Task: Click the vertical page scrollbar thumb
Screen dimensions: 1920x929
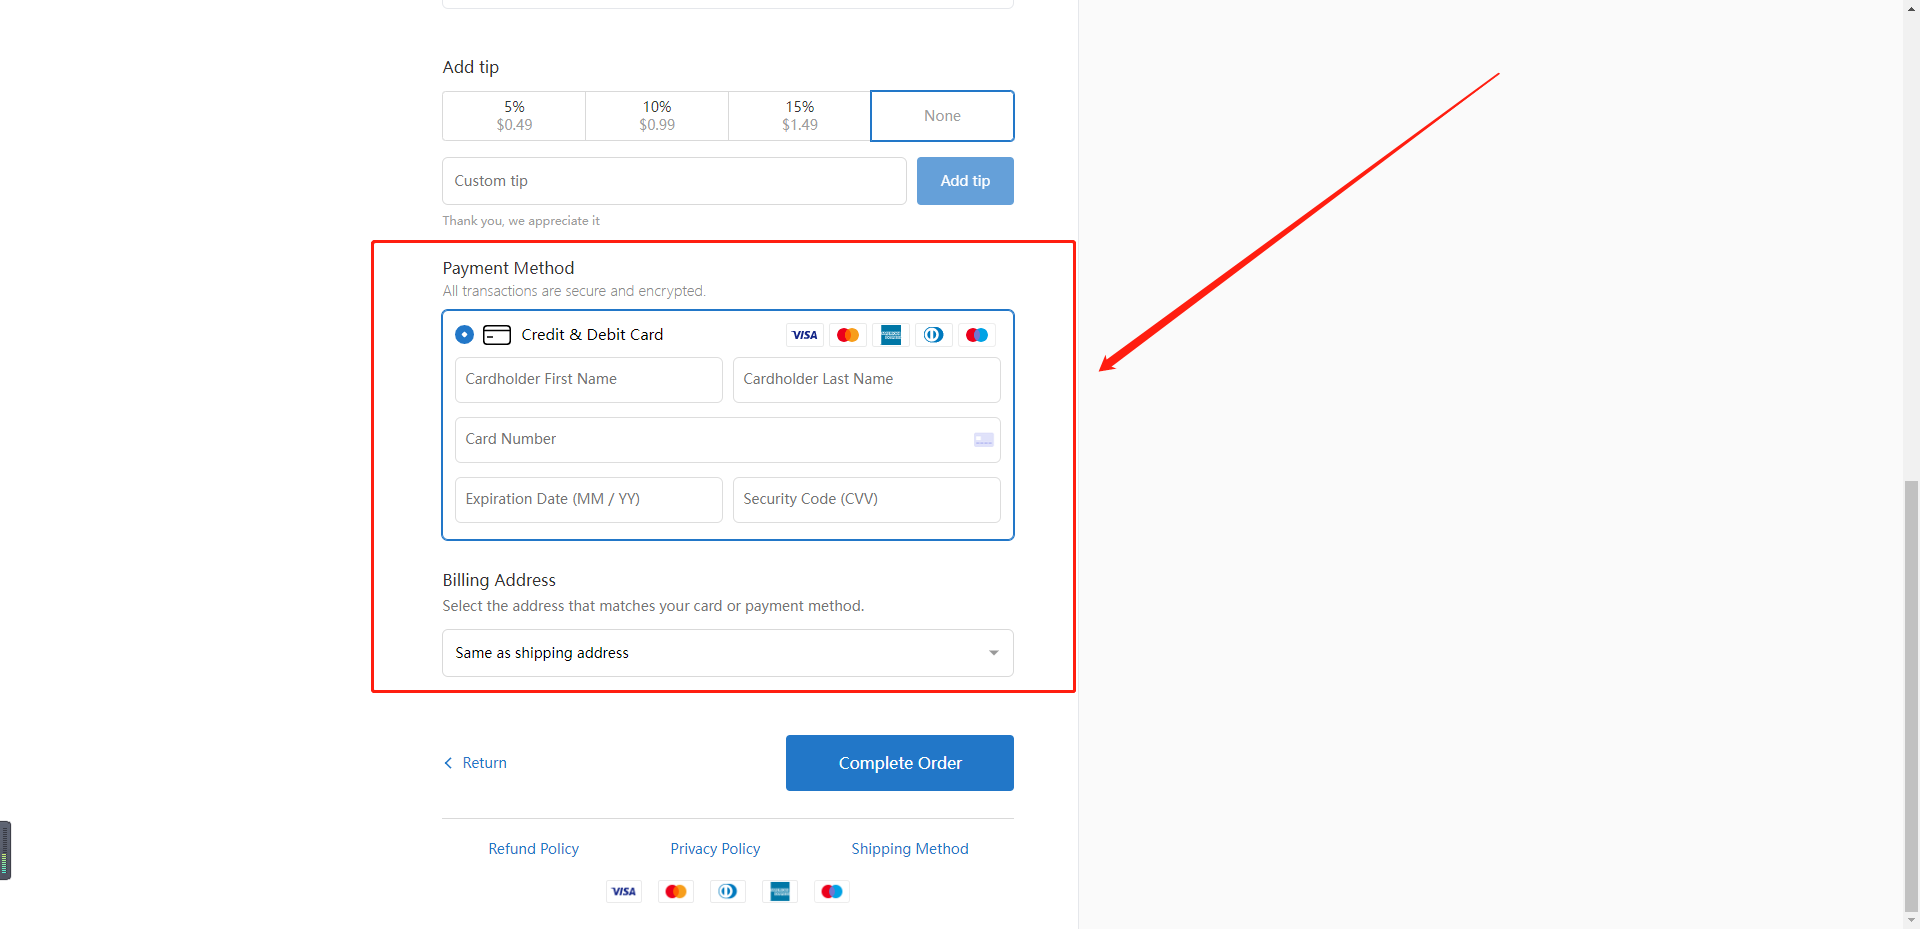Action: [1911, 695]
